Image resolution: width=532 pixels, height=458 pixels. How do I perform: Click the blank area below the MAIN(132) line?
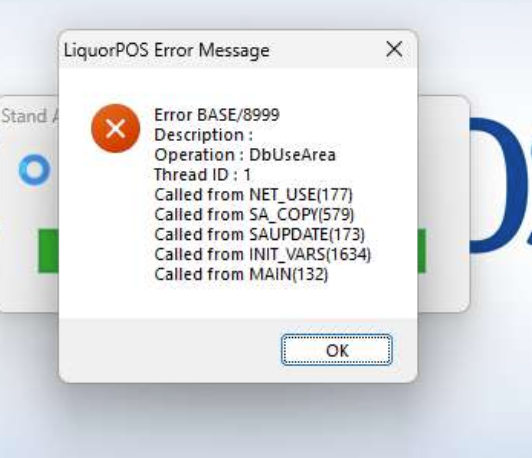point(238,301)
